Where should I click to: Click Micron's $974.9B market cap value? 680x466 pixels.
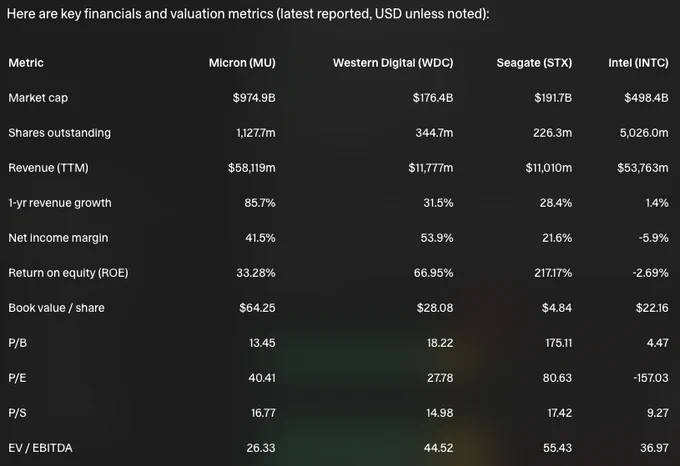coord(254,98)
